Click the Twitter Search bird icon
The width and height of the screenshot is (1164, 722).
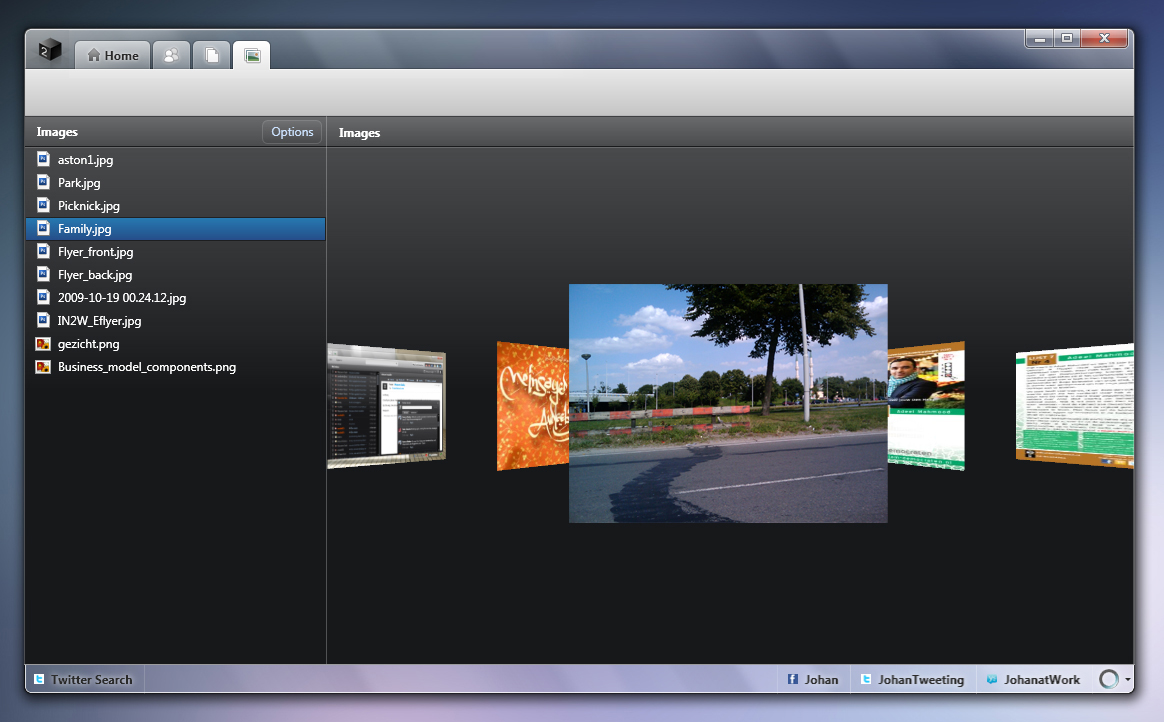tap(39, 680)
